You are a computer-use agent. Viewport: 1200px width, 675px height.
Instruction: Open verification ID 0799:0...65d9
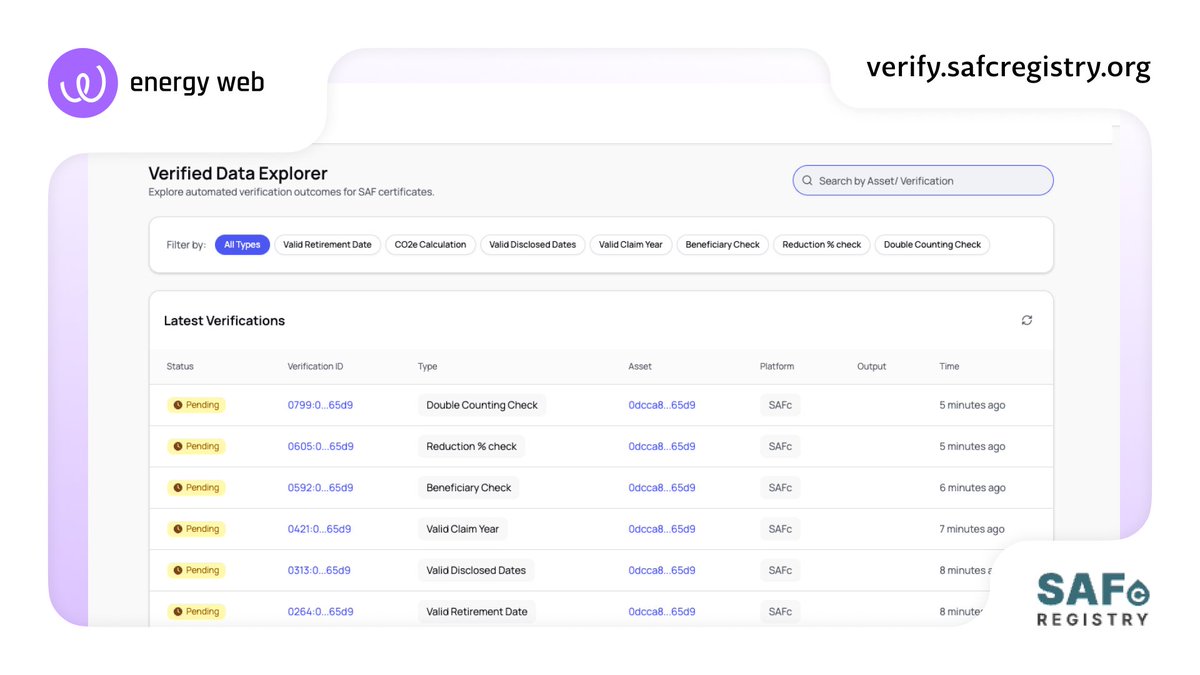tap(320, 405)
